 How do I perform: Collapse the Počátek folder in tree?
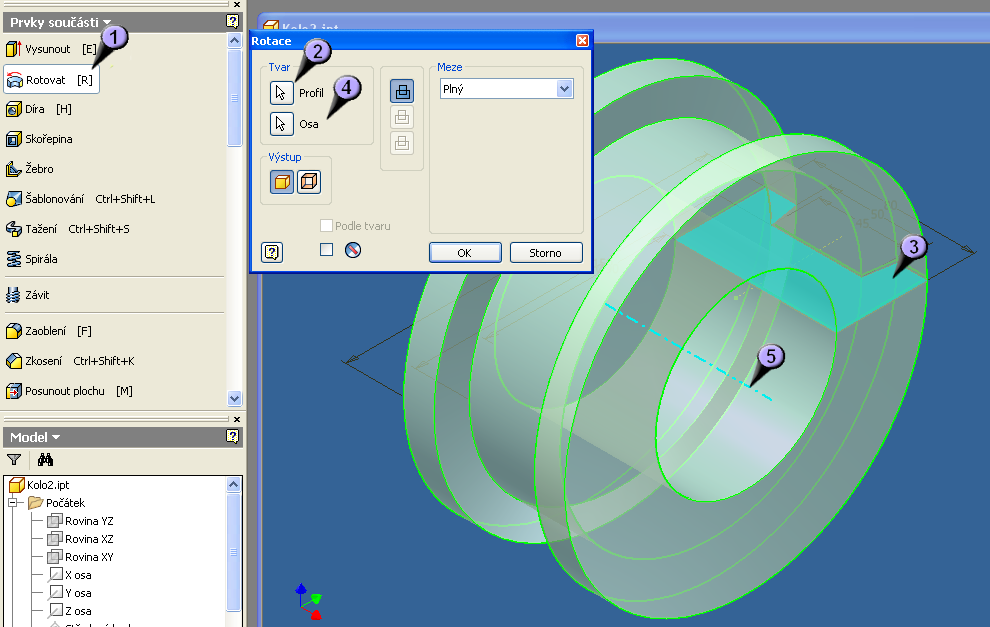pyautogui.click(x=14, y=502)
